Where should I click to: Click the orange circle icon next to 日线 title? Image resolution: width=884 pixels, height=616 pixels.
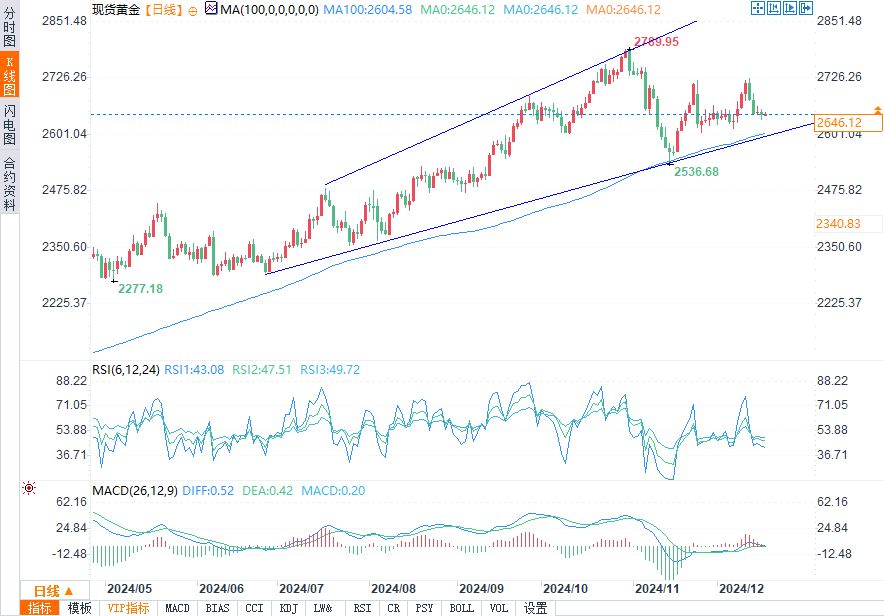click(x=193, y=9)
